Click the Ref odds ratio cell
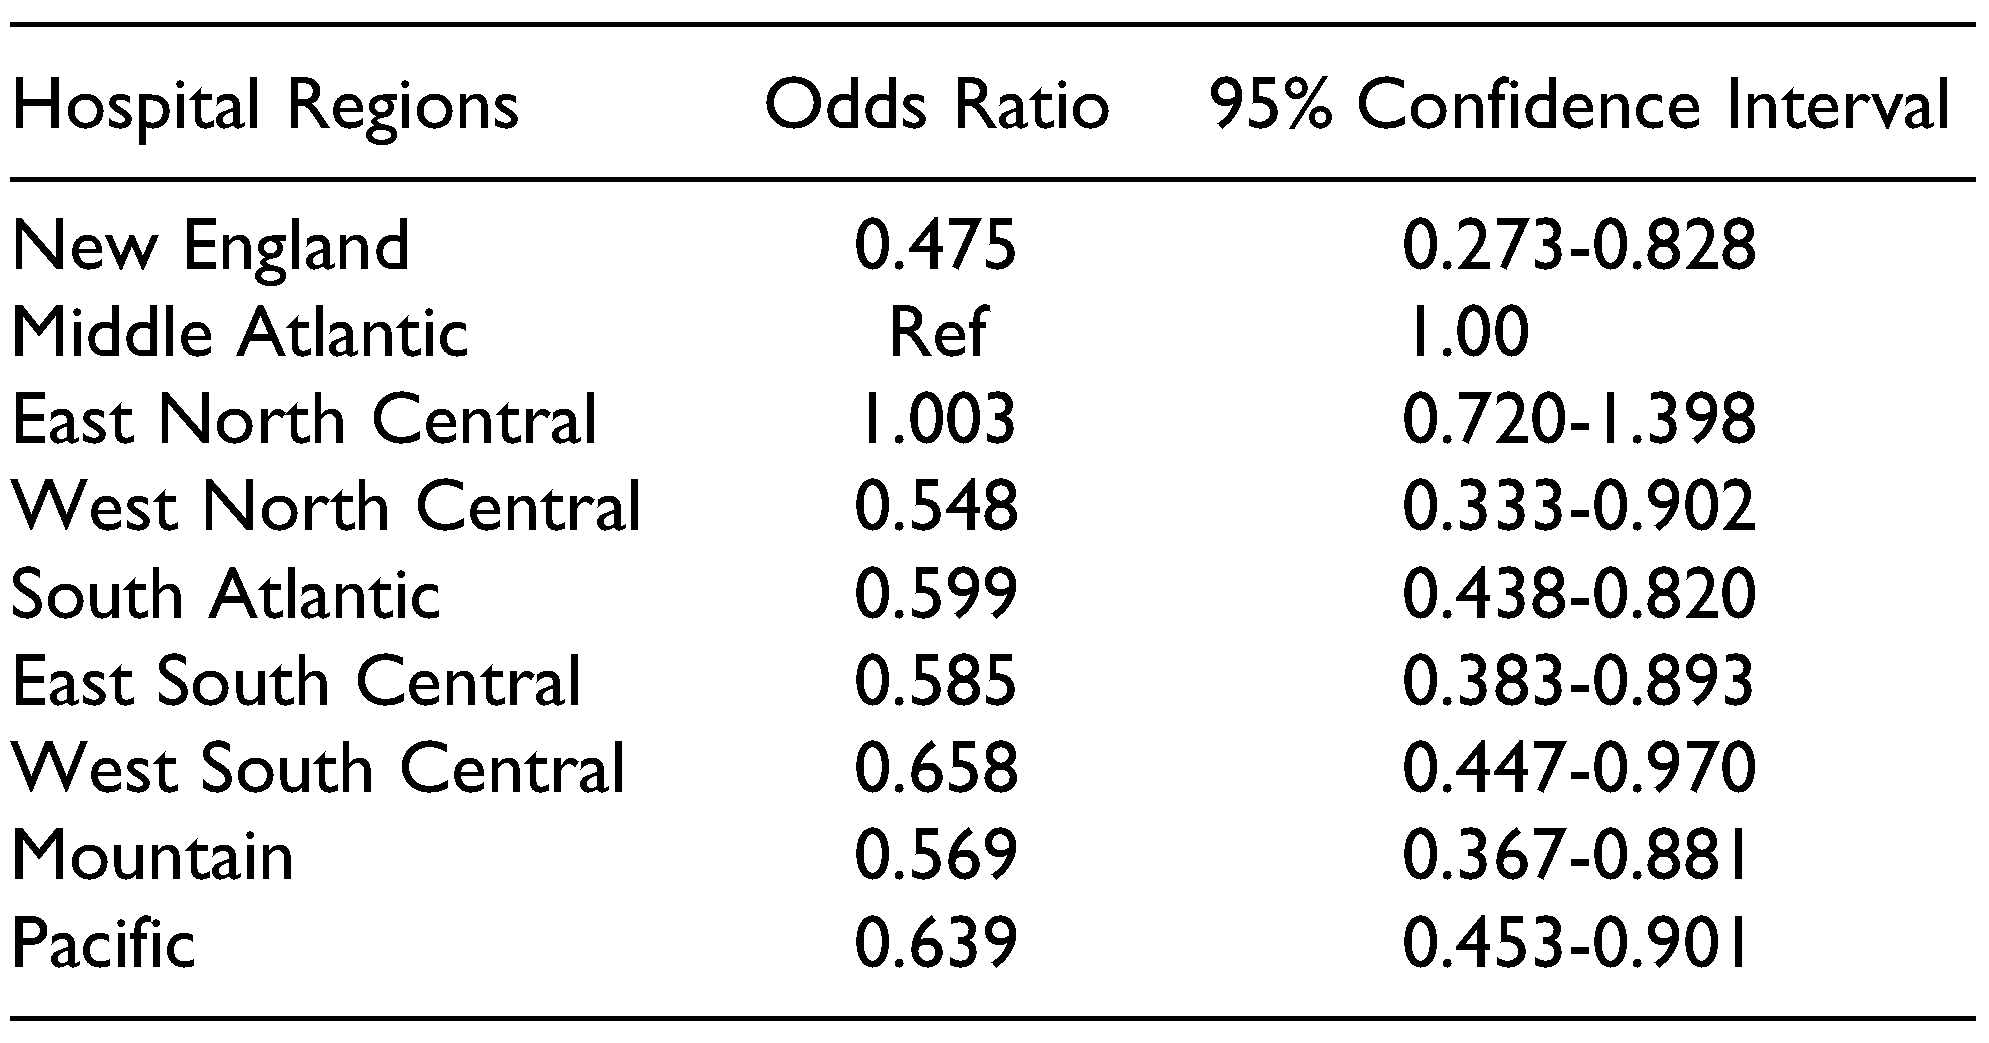Viewport: 1989px width, 1043px height. click(x=937, y=333)
